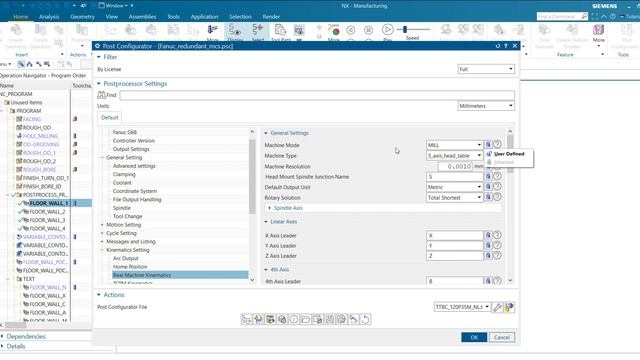Open the By License dropdown showing Full

[x=486, y=69]
